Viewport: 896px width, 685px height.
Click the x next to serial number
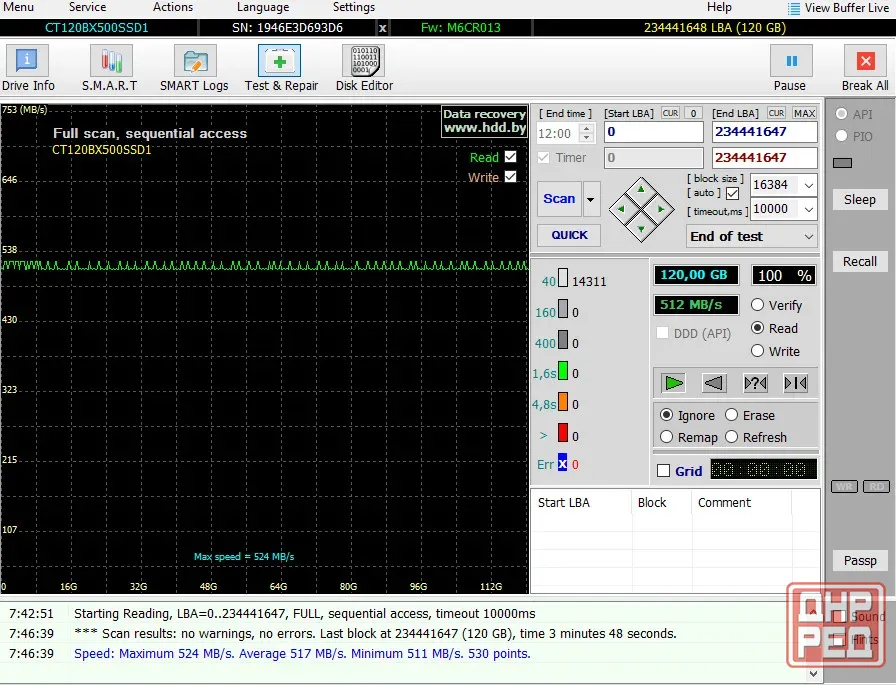point(383,28)
